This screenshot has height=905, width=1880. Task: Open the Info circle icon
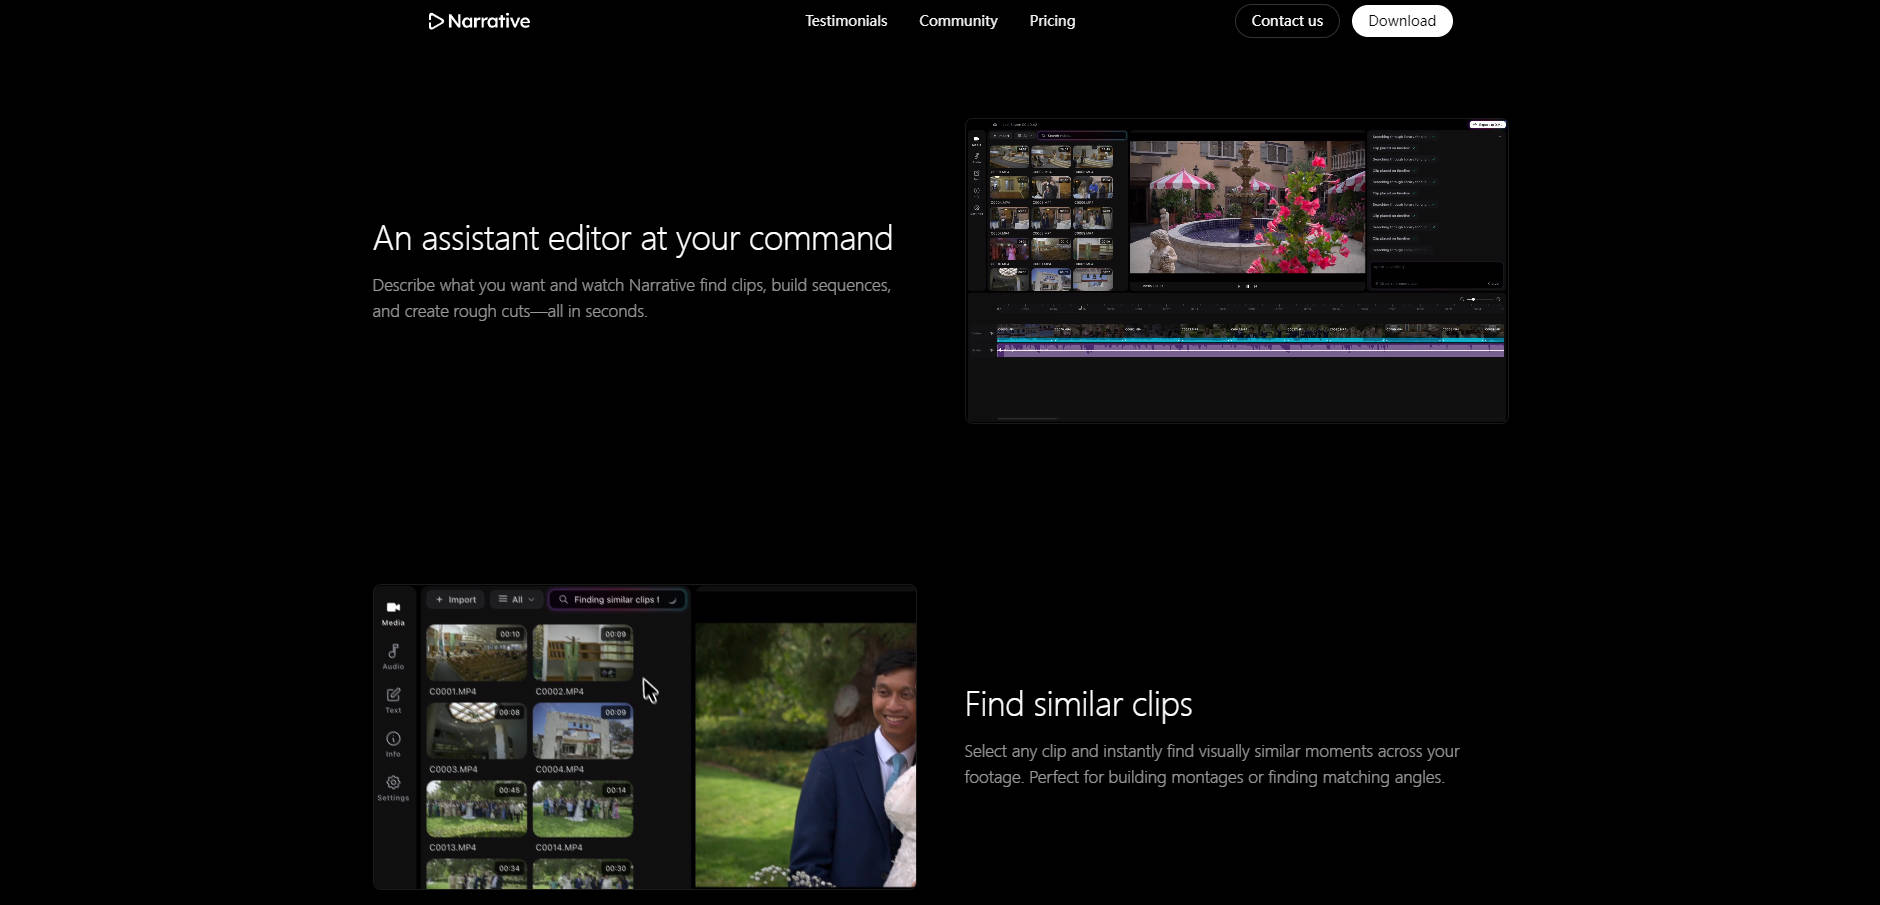(393, 740)
